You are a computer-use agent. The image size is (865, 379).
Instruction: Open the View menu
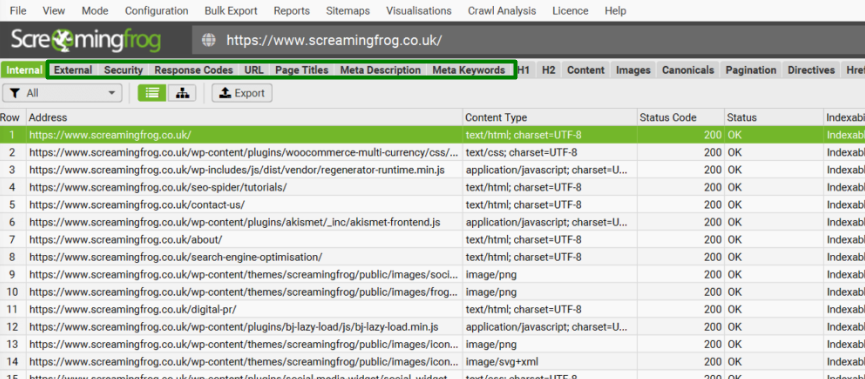[x=54, y=10]
